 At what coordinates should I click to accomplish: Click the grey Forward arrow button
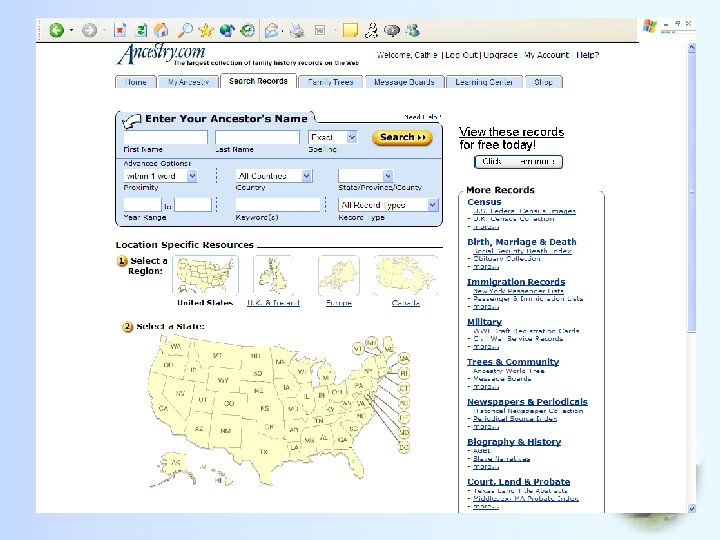89,31
